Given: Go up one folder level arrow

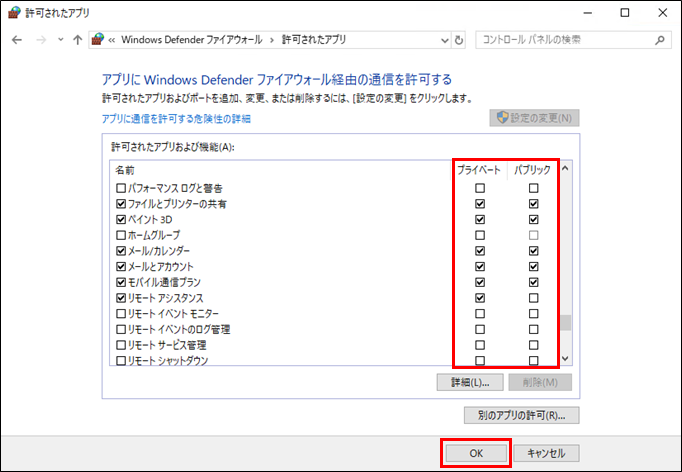Looking at the screenshot, I should pos(77,40).
